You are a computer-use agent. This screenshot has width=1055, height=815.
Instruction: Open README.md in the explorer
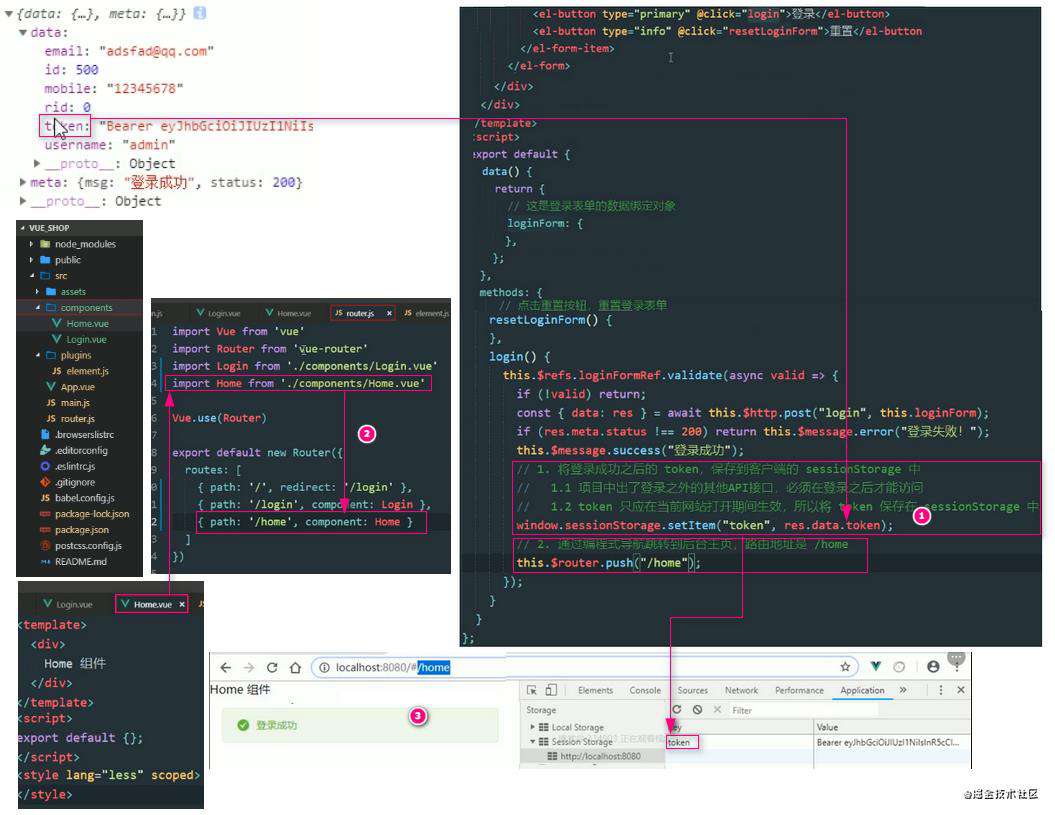(x=80, y=561)
